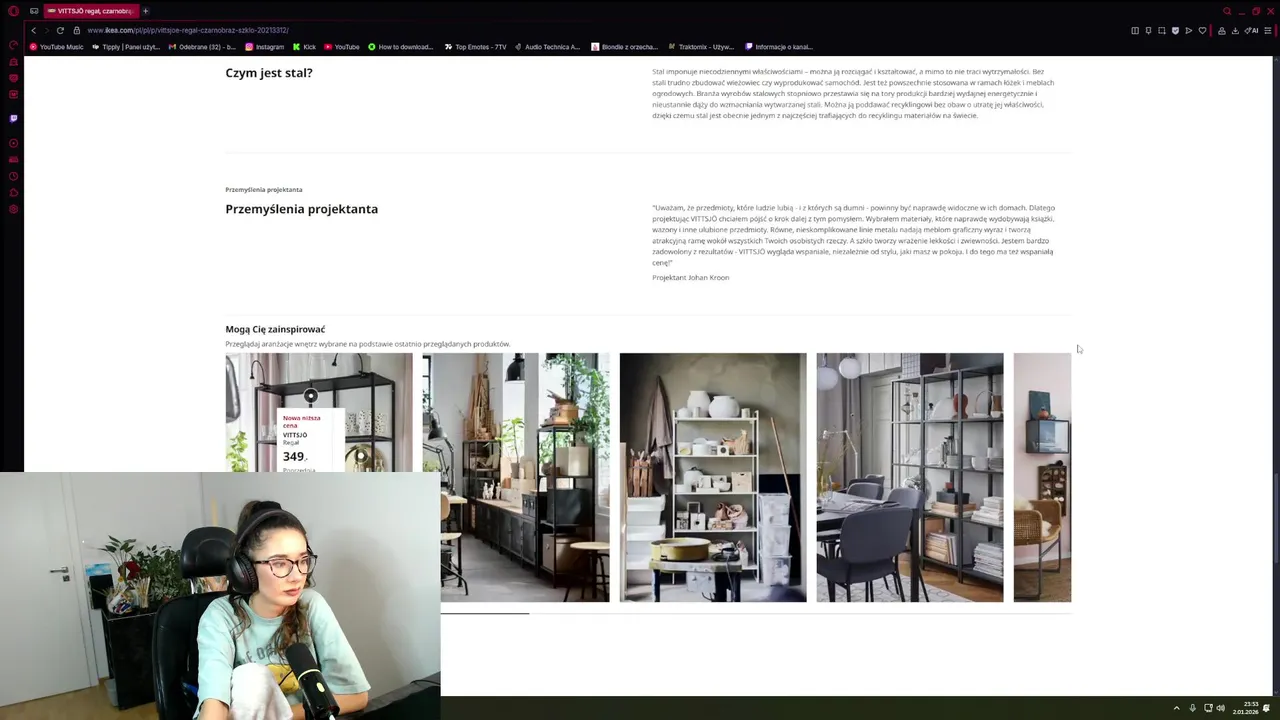Viewport: 1280px width, 720px height.
Task: Open browser settings gear in sidebar
Action: (13, 209)
